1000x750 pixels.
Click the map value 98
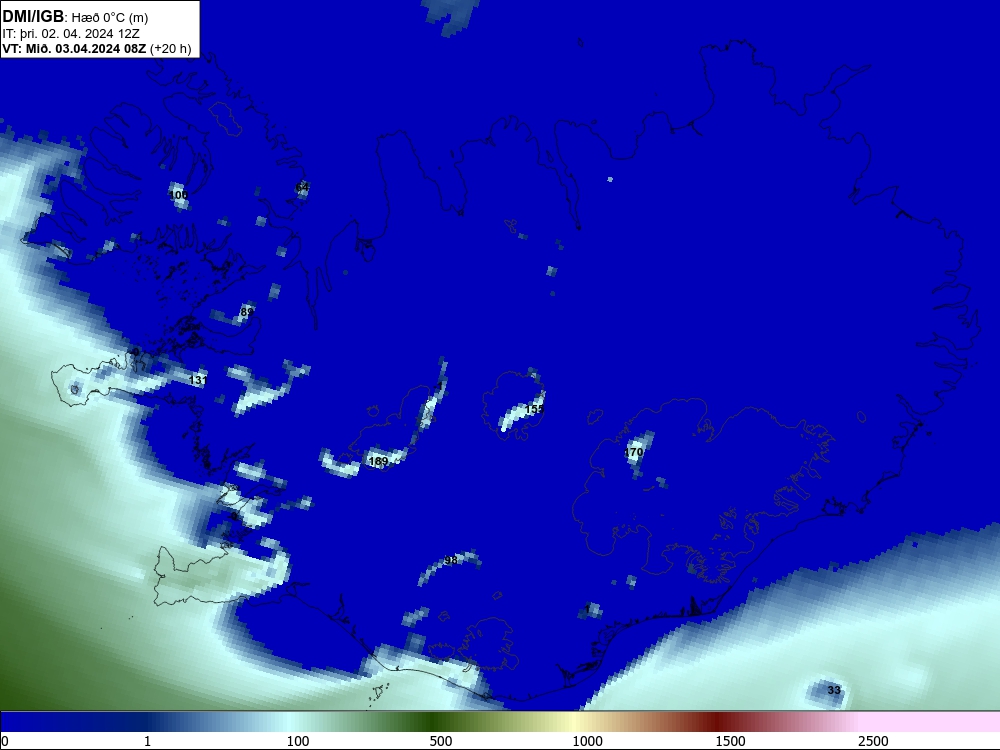click(450, 560)
